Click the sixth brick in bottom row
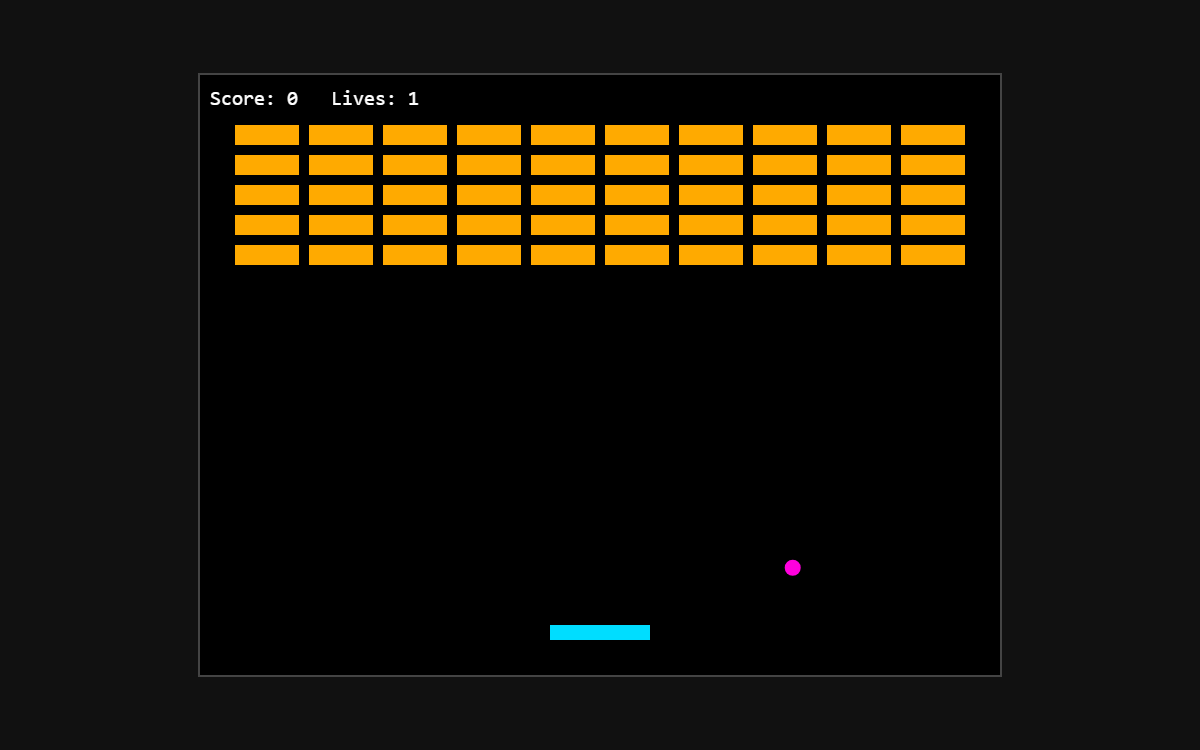Screen dimensions: 1200x750 637,255
